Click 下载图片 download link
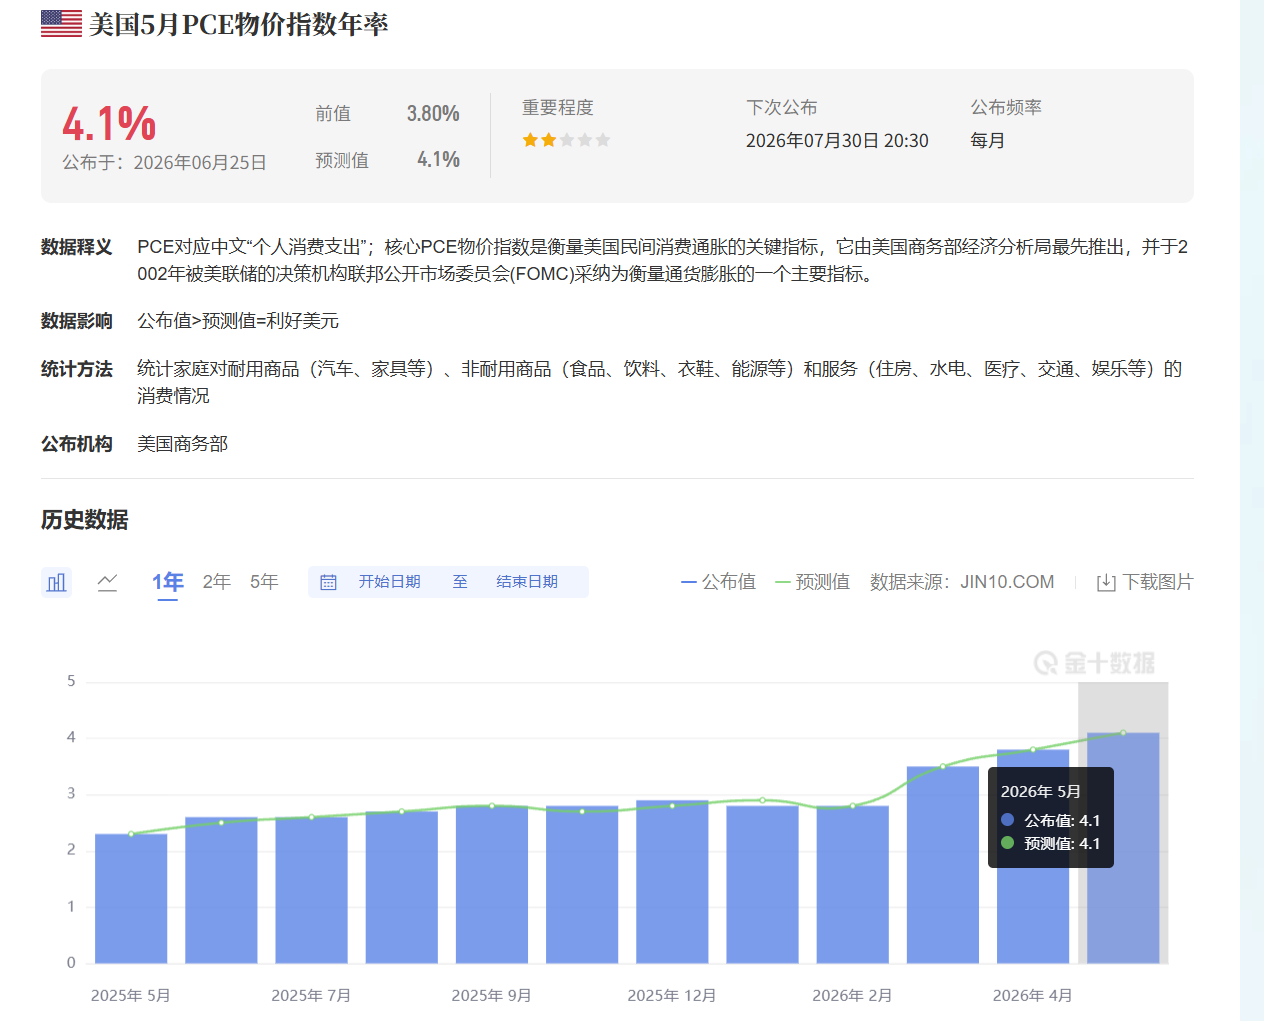This screenshot has height=1021, width=1264. click(1158, 582)
